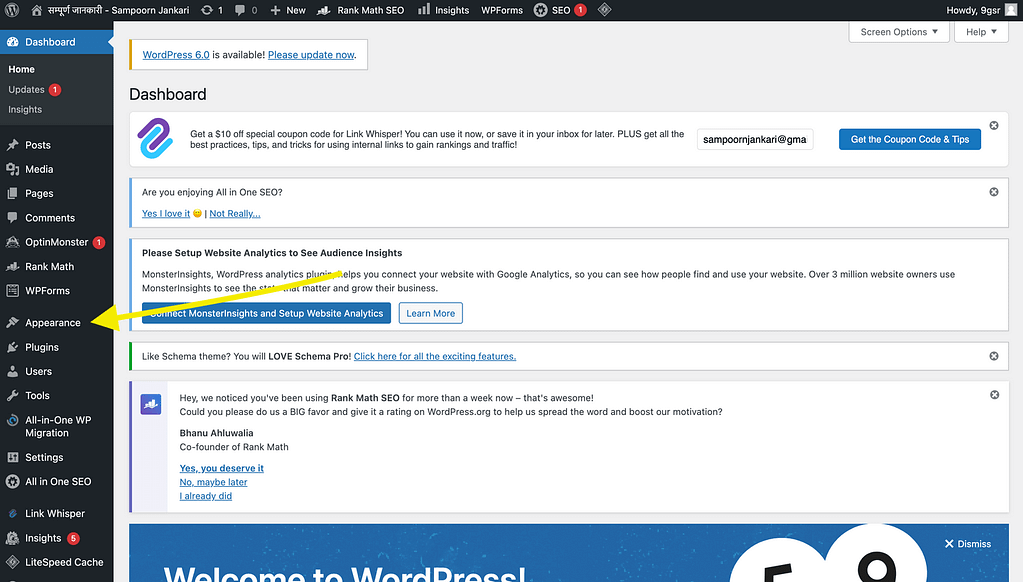Click the Not Really... link
Screen dimensions: 1023x582
[235, 213]
